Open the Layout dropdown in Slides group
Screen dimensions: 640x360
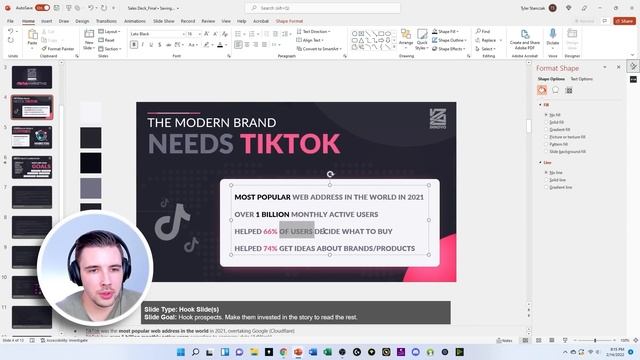click(x=109, y=31)
